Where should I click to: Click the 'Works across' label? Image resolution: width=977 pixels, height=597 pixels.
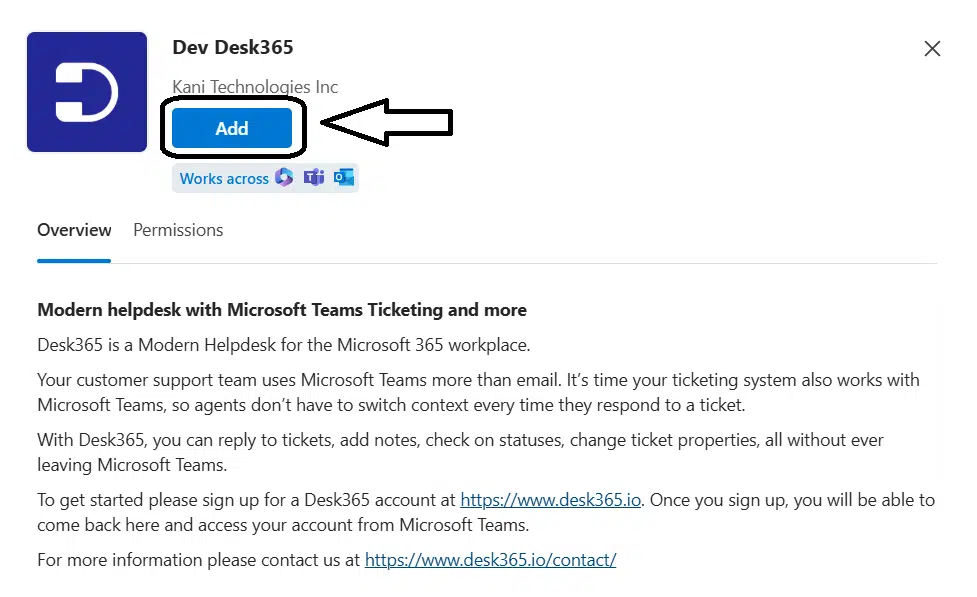224,179
